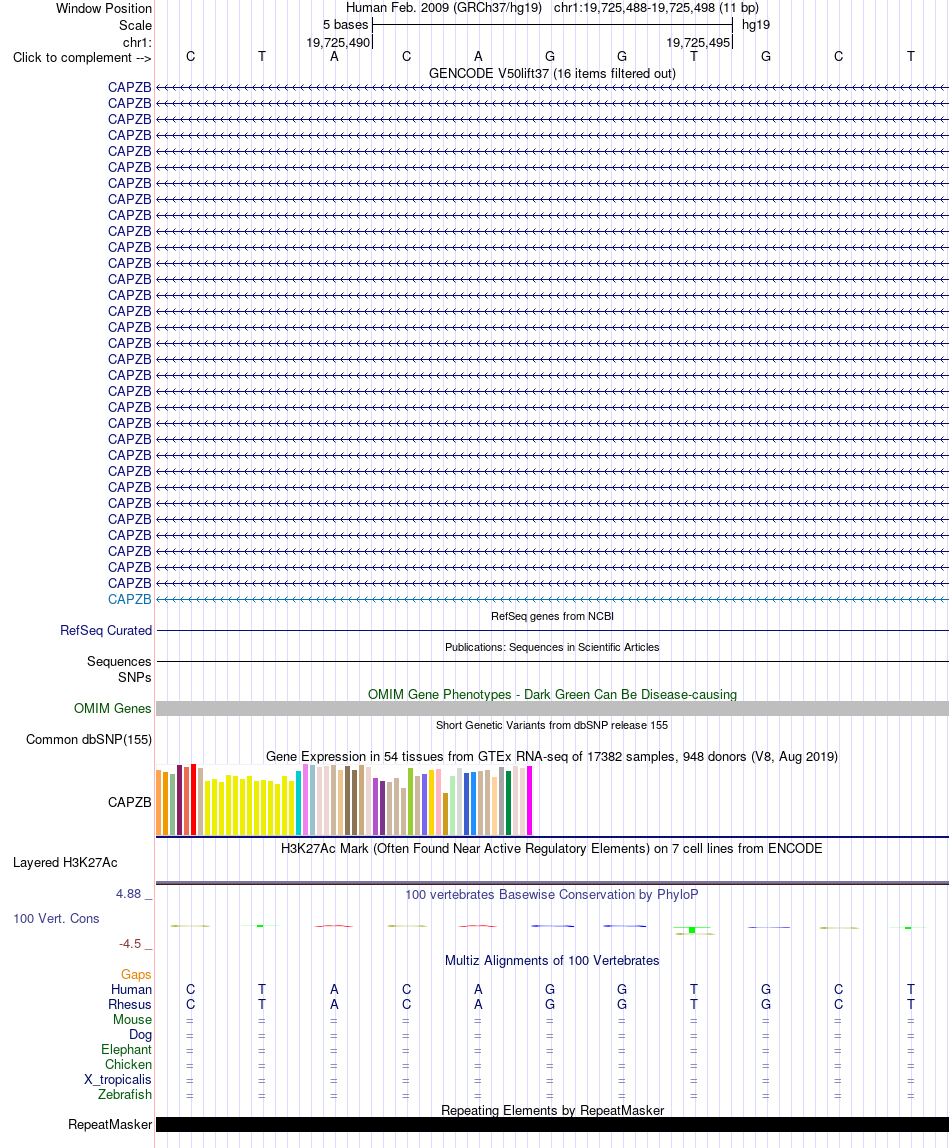Click the black RepeatMasker element bar
Image resolution: width=950 pixels, height=1148 pixels.
(552, 1125)
